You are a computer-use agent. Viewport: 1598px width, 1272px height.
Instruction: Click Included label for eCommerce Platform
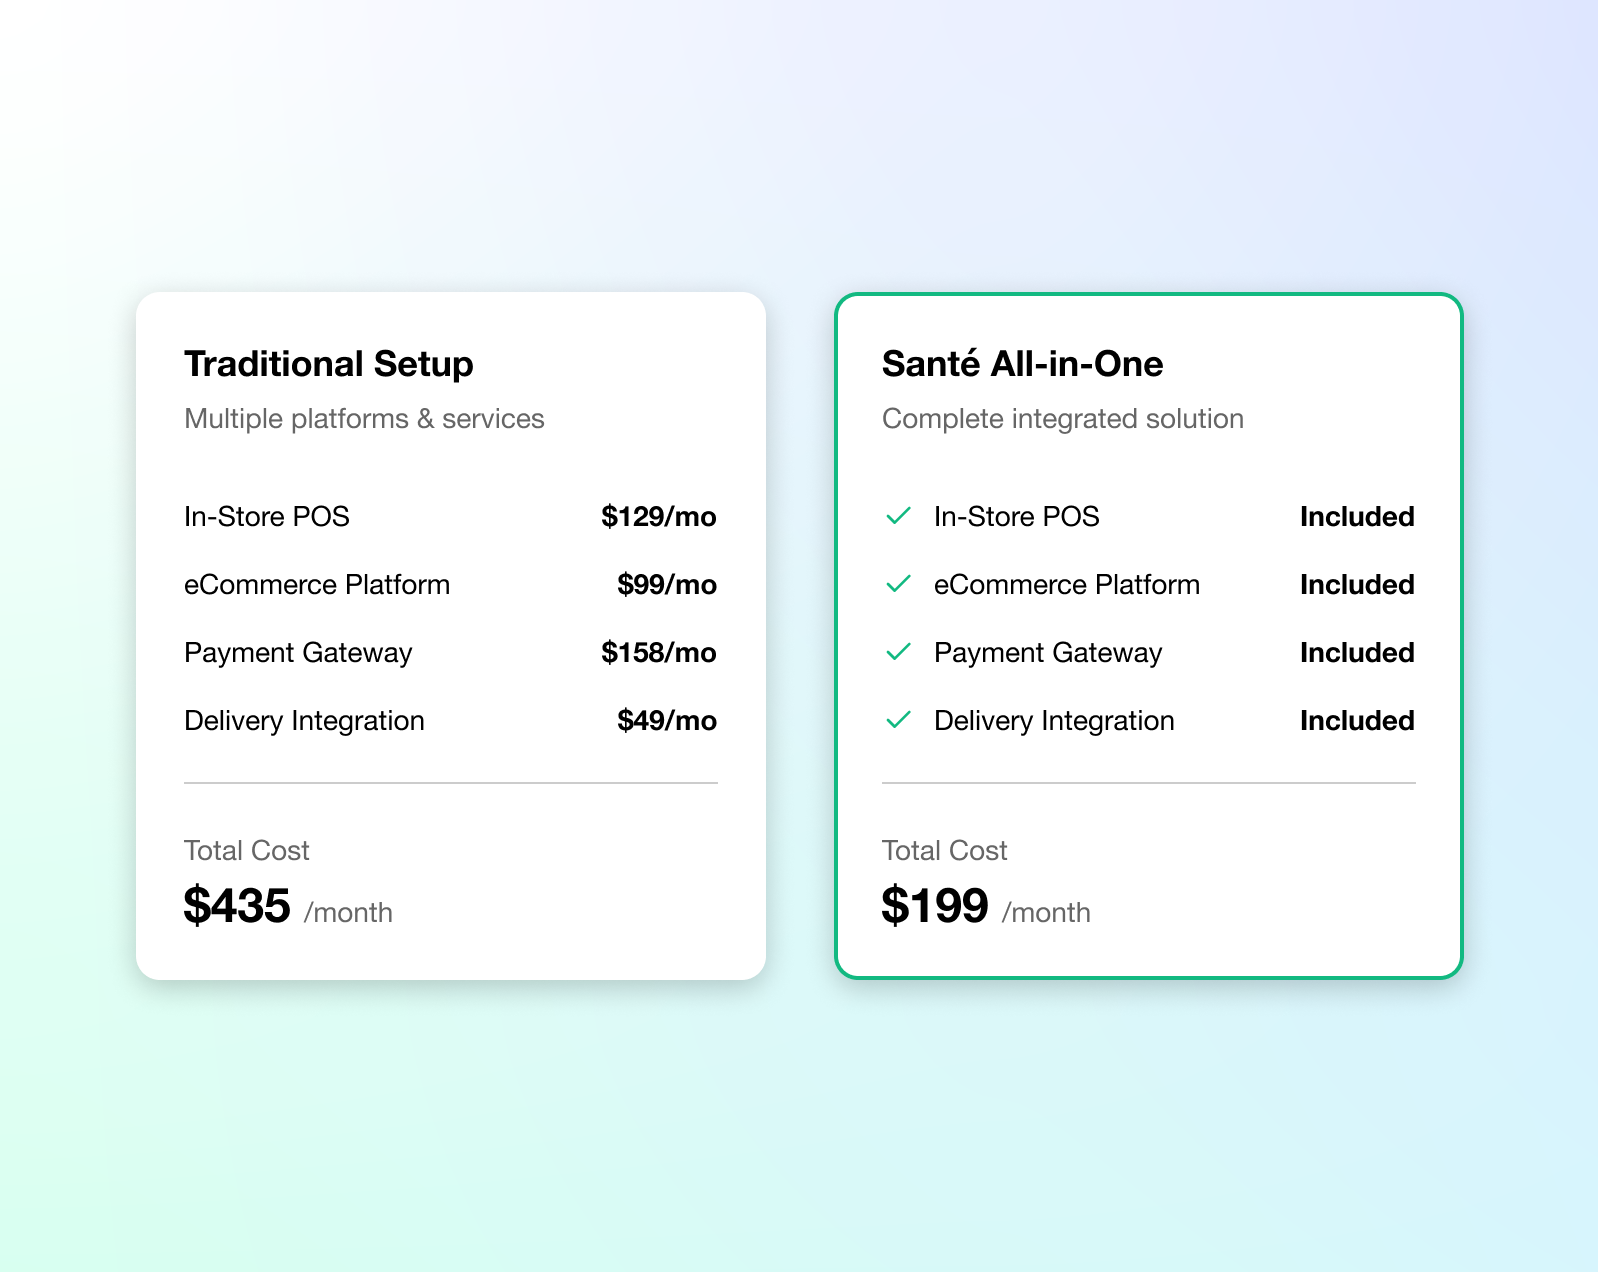pos(1356,585)
